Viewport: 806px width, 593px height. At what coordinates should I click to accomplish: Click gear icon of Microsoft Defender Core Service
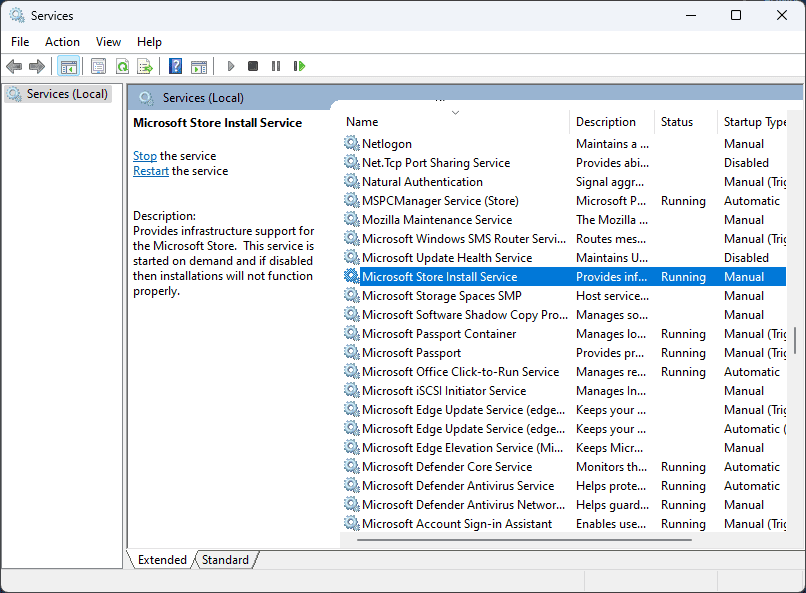point(351,467)
